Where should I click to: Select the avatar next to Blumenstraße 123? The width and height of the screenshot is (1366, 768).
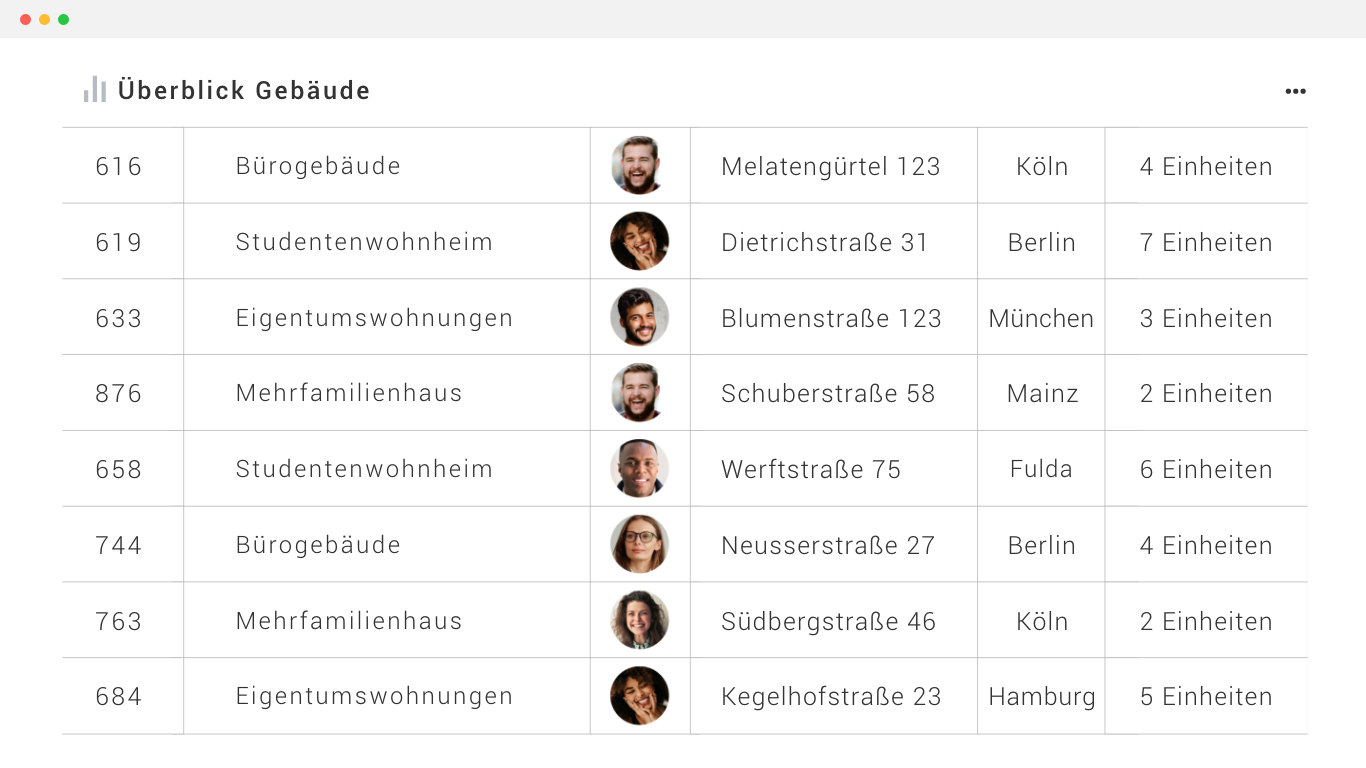pyautogui.click(x=639, y=318)
